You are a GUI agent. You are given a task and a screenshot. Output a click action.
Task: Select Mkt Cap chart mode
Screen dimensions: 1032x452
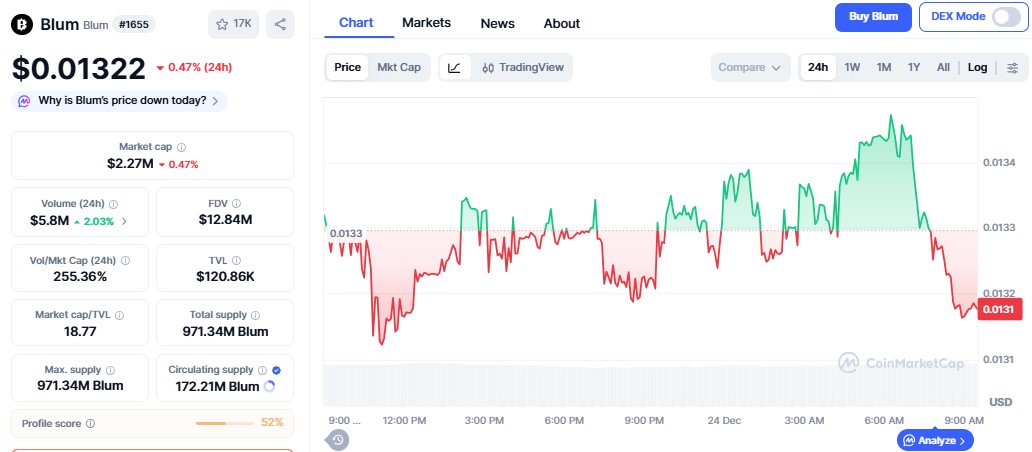click(x=399, y=67)
